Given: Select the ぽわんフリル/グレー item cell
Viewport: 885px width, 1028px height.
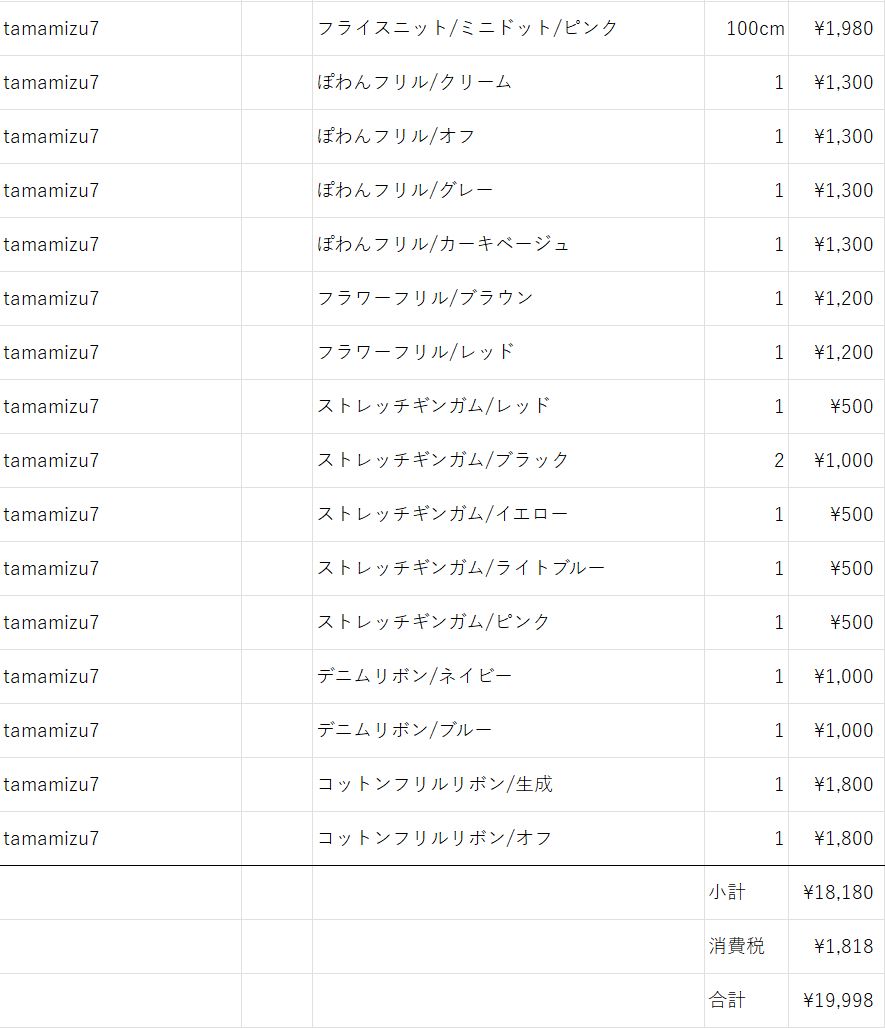Looking at the screenshot, I should click(508, 191).
